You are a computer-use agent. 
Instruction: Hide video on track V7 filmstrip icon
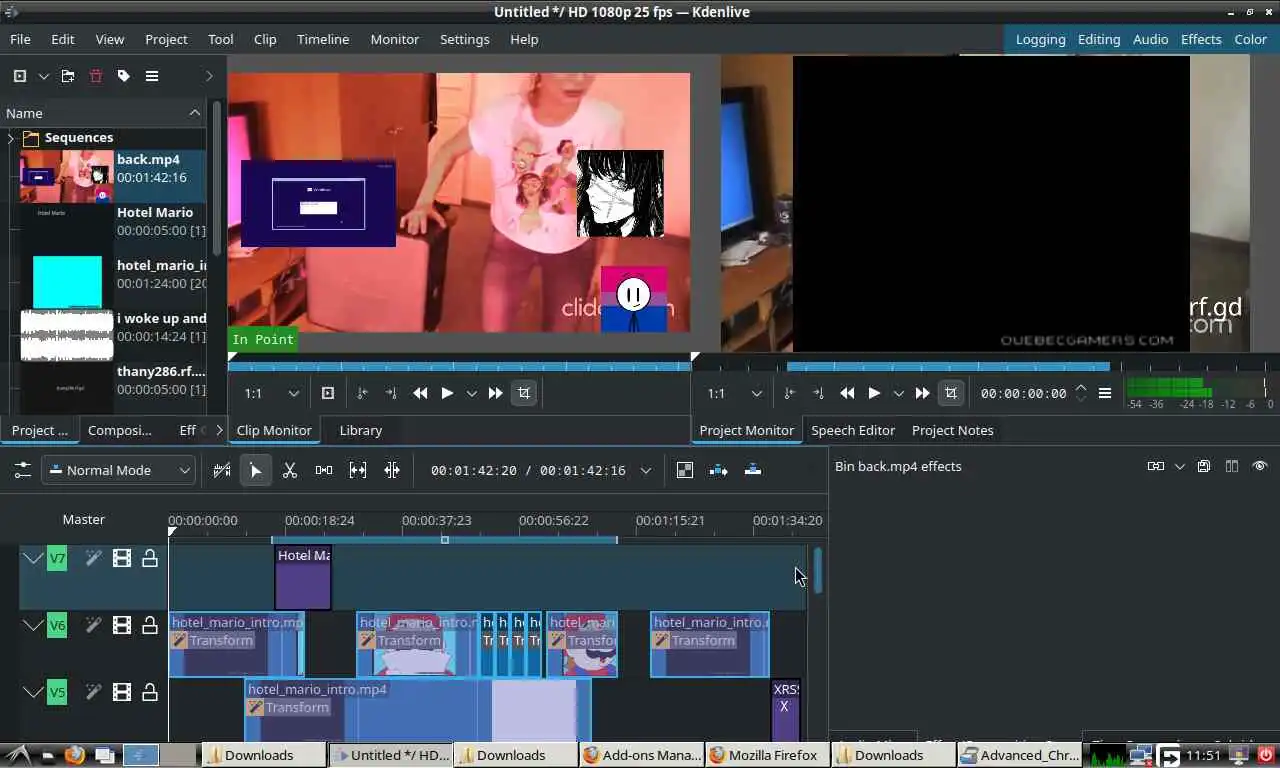pyautogui.click(x=122, y=558)
